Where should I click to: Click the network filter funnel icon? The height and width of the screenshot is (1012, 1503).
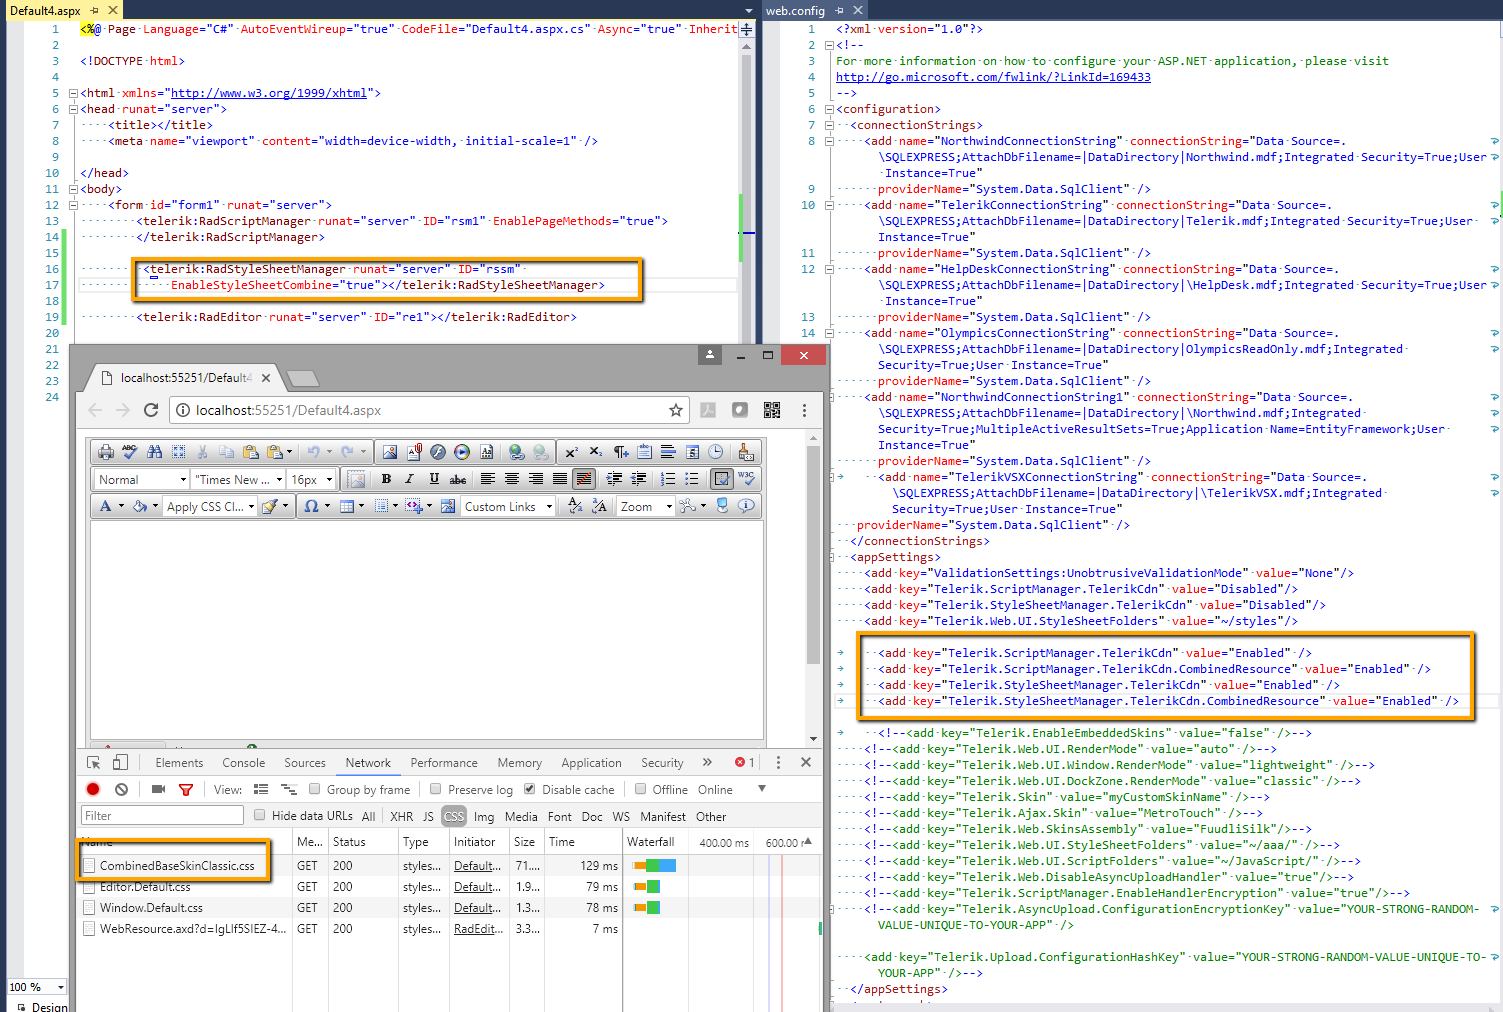[186, 789]
